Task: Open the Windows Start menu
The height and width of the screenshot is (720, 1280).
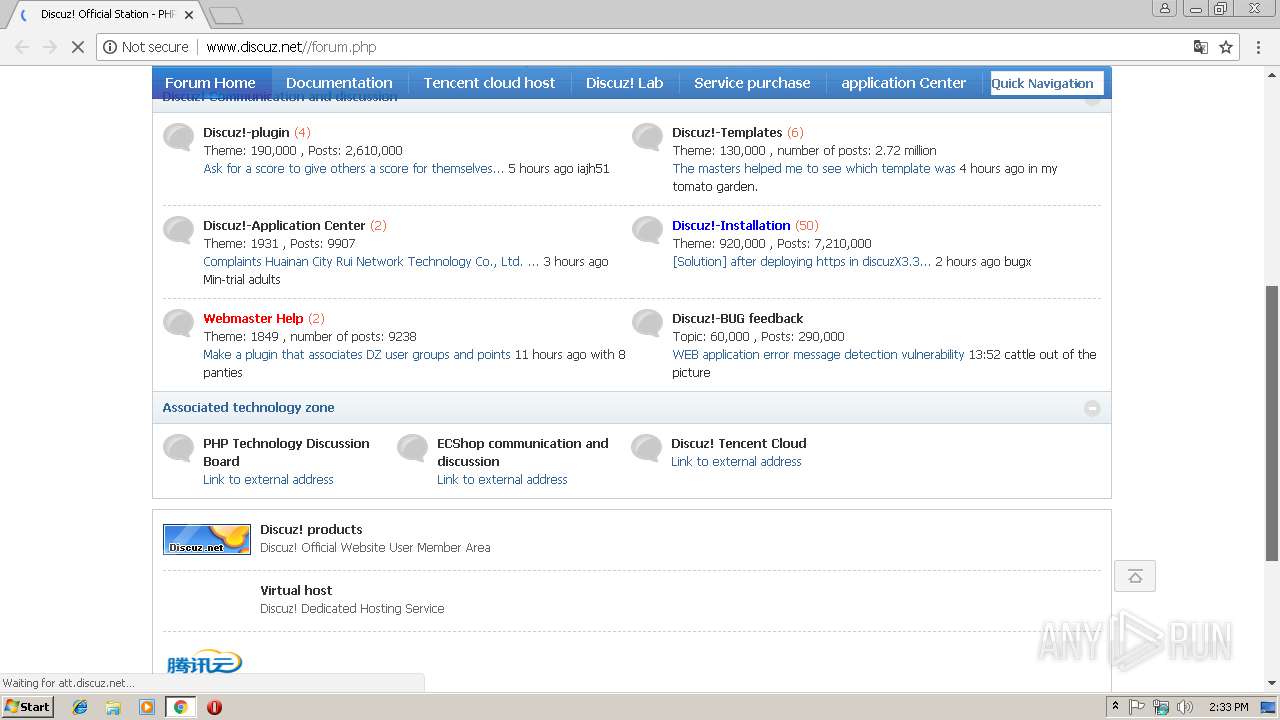Action: point(27,707)
